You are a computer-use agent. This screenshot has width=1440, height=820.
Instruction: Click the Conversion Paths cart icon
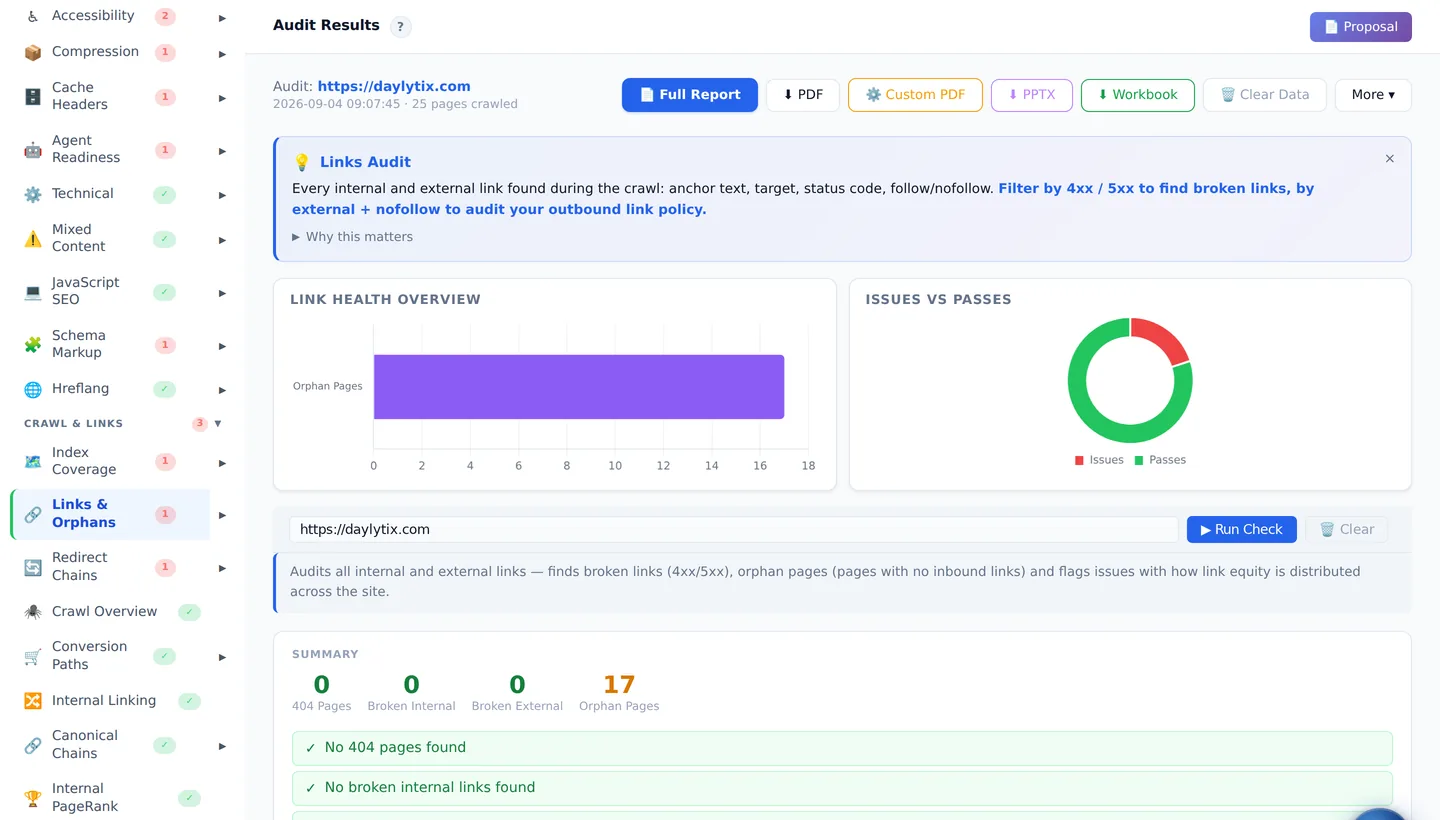[x=33, y=656]
